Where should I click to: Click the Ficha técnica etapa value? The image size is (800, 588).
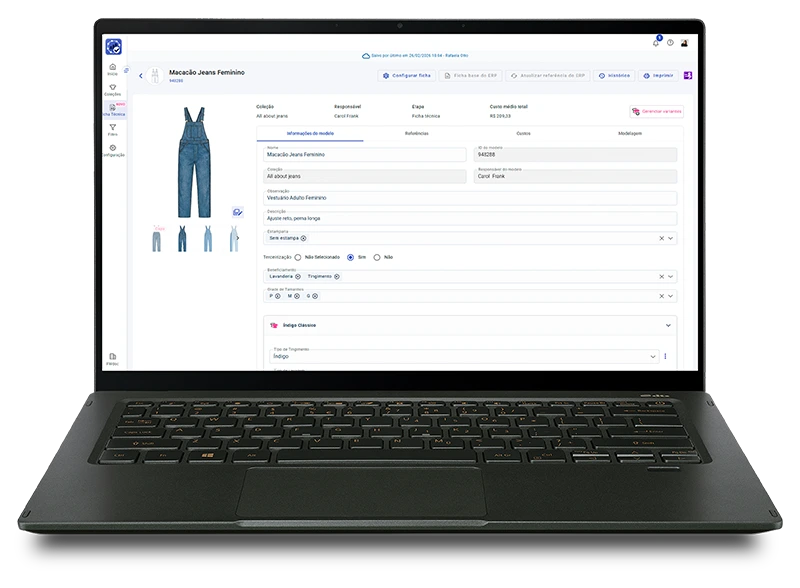pos(426,116)
